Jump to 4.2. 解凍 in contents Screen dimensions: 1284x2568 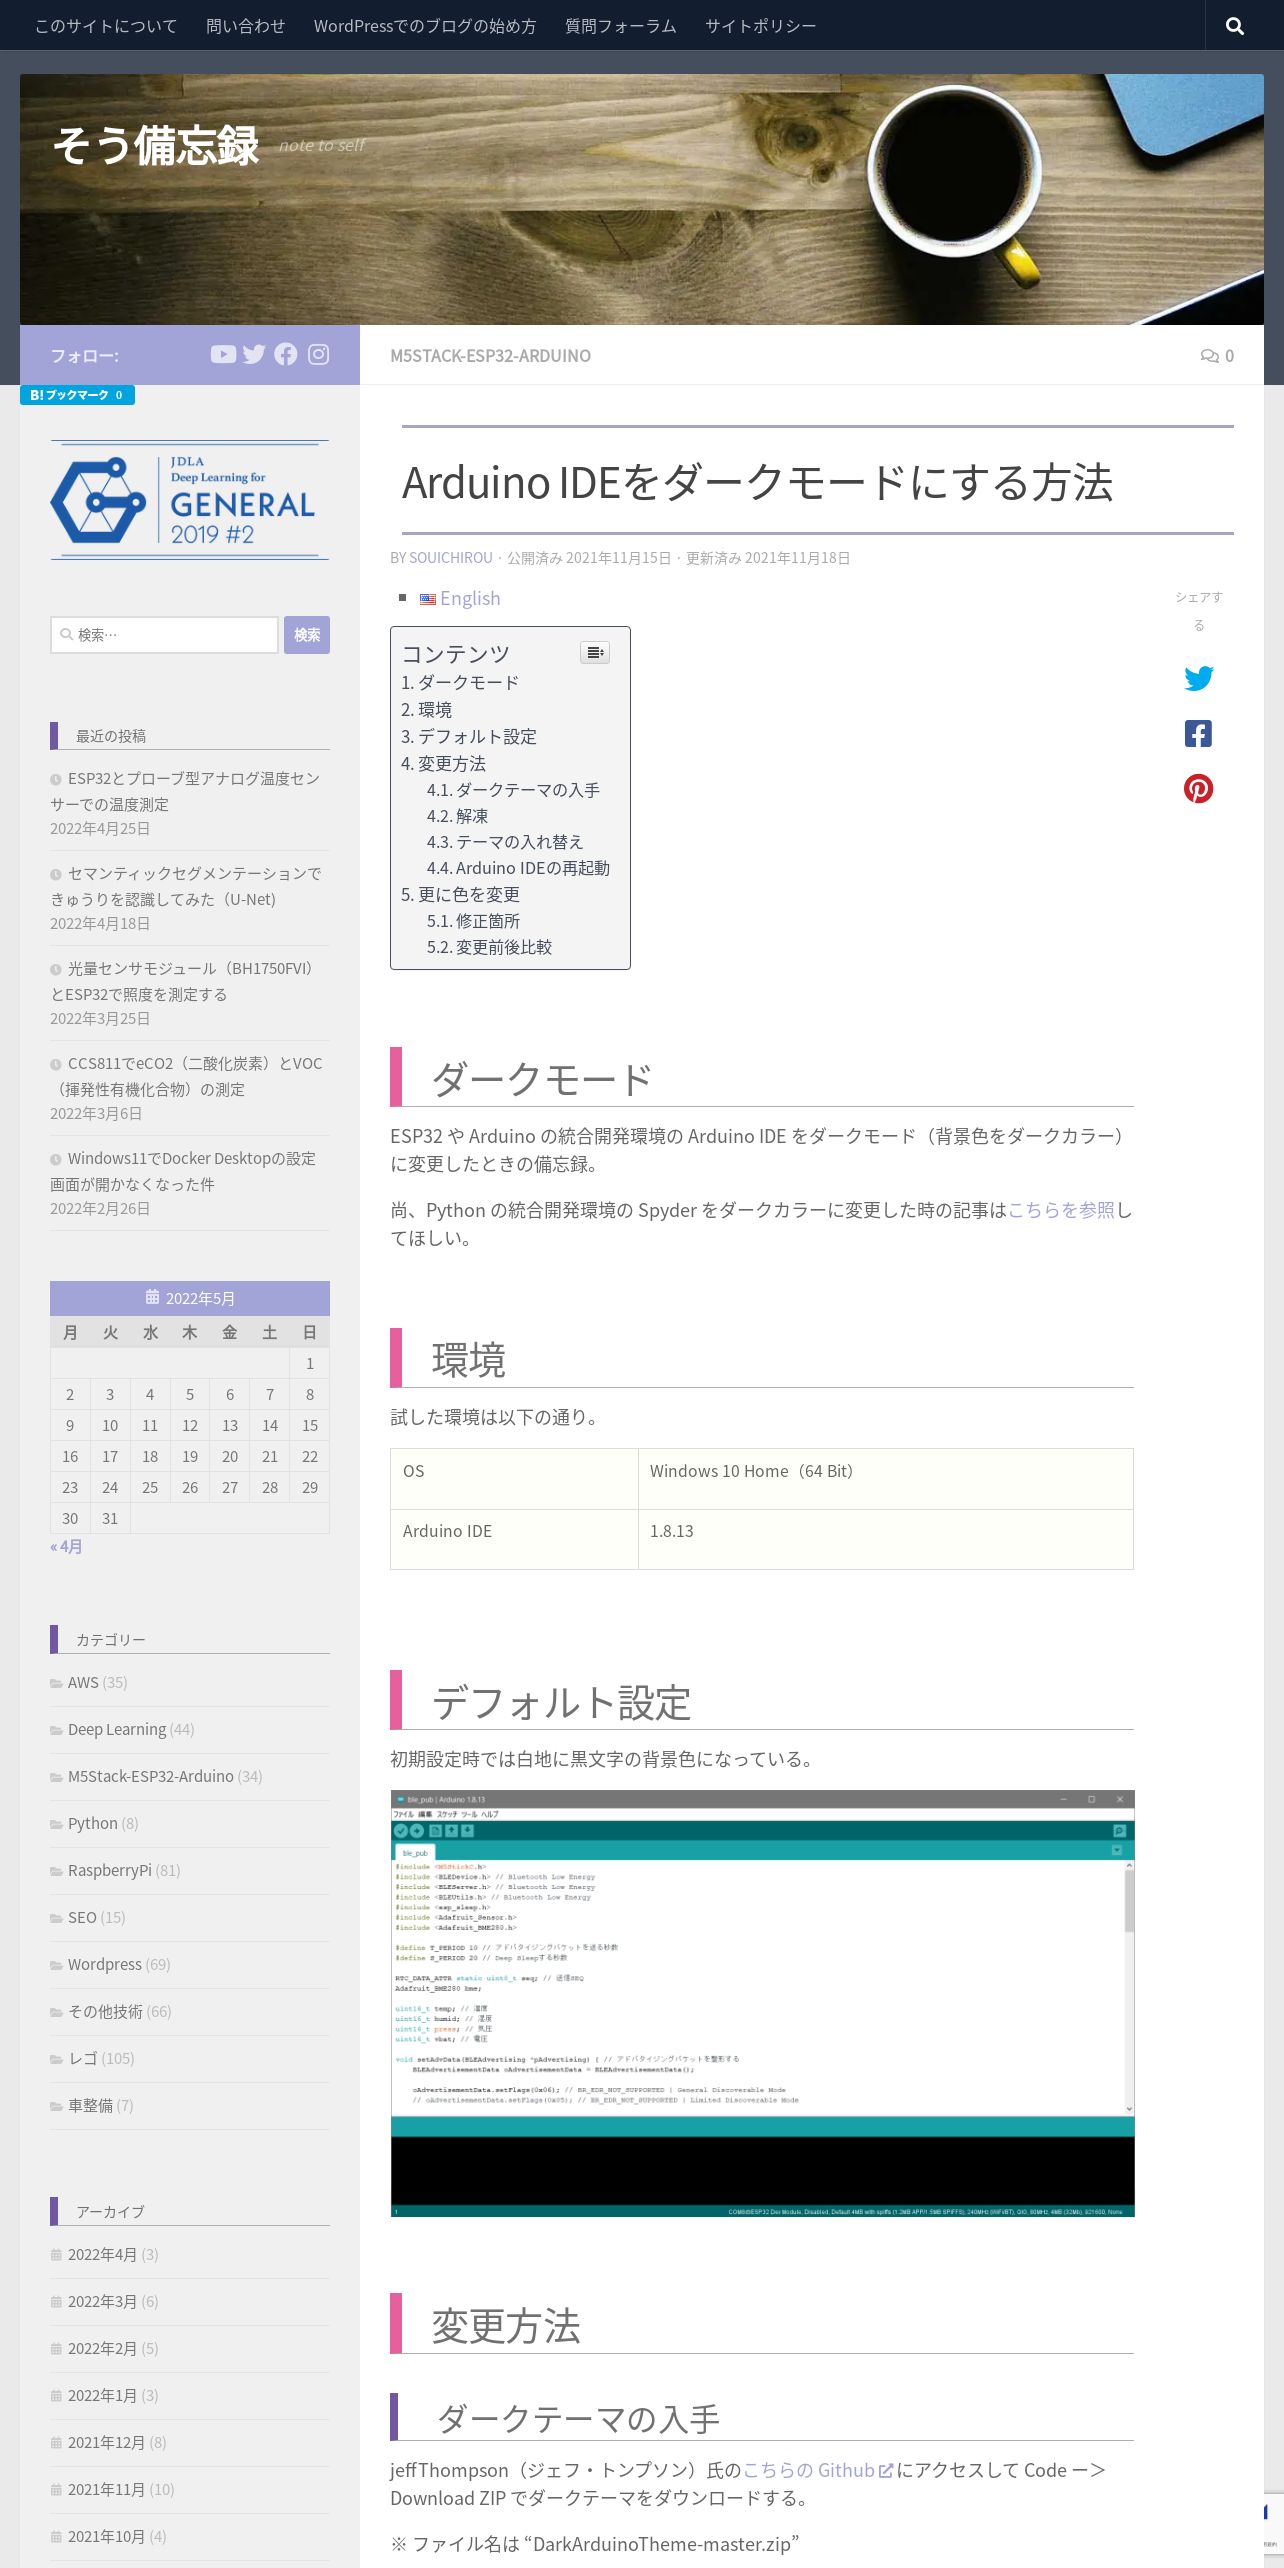pos(457,816)
